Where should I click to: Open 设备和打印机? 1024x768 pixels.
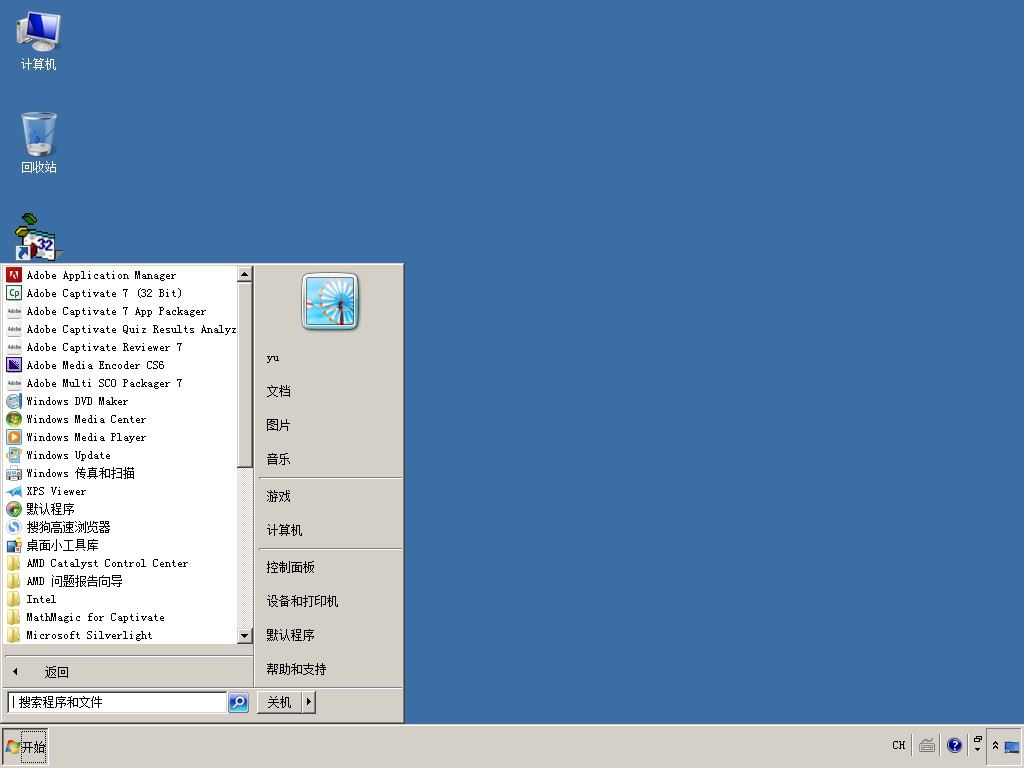coord(302,601)
